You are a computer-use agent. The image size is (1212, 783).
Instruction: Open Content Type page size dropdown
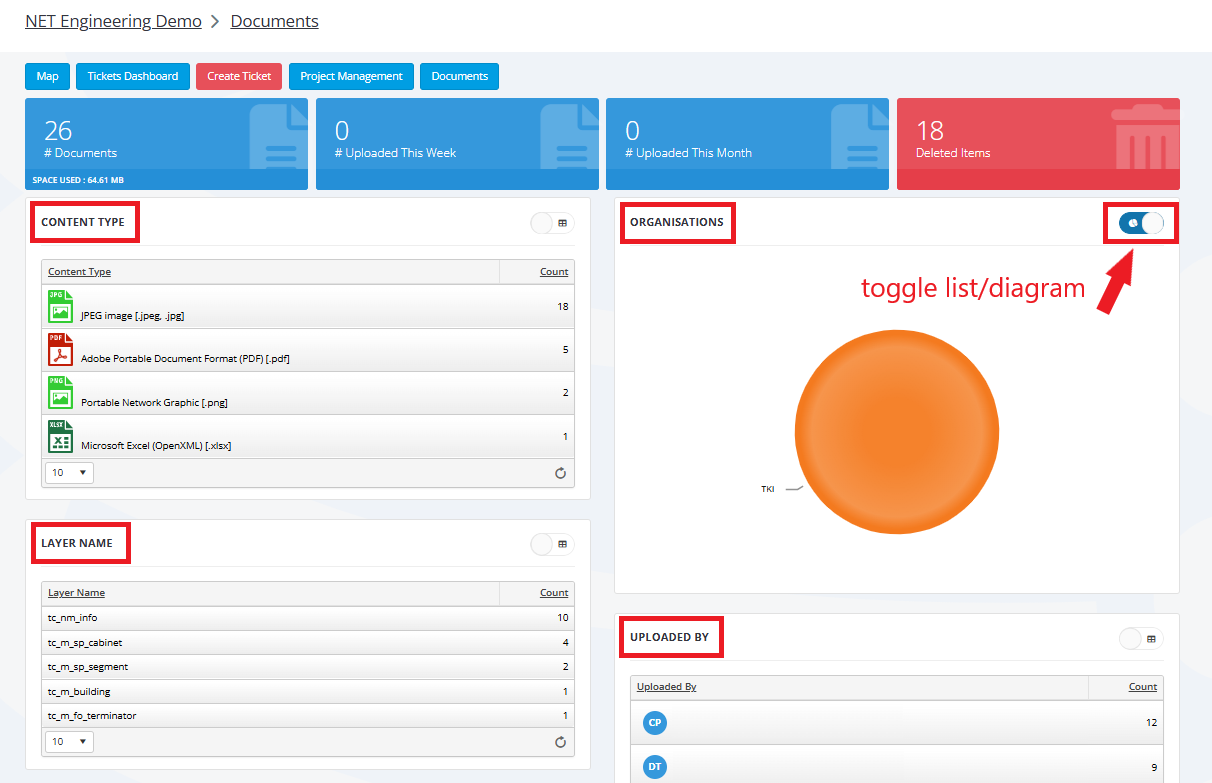pos(69,472)
